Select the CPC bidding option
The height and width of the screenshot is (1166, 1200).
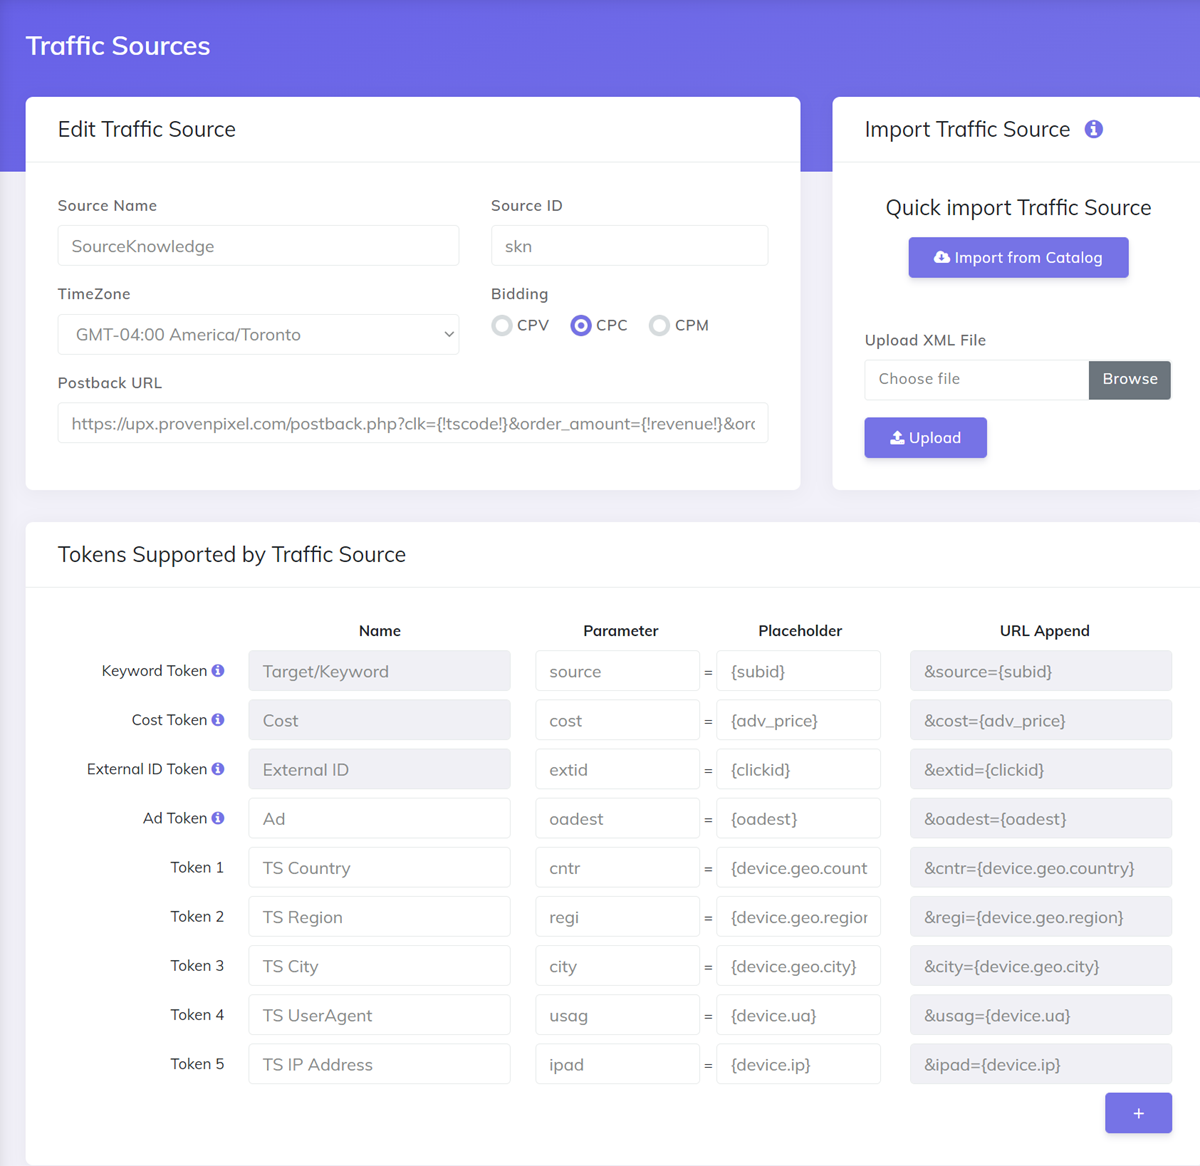(x=581, y=325)
